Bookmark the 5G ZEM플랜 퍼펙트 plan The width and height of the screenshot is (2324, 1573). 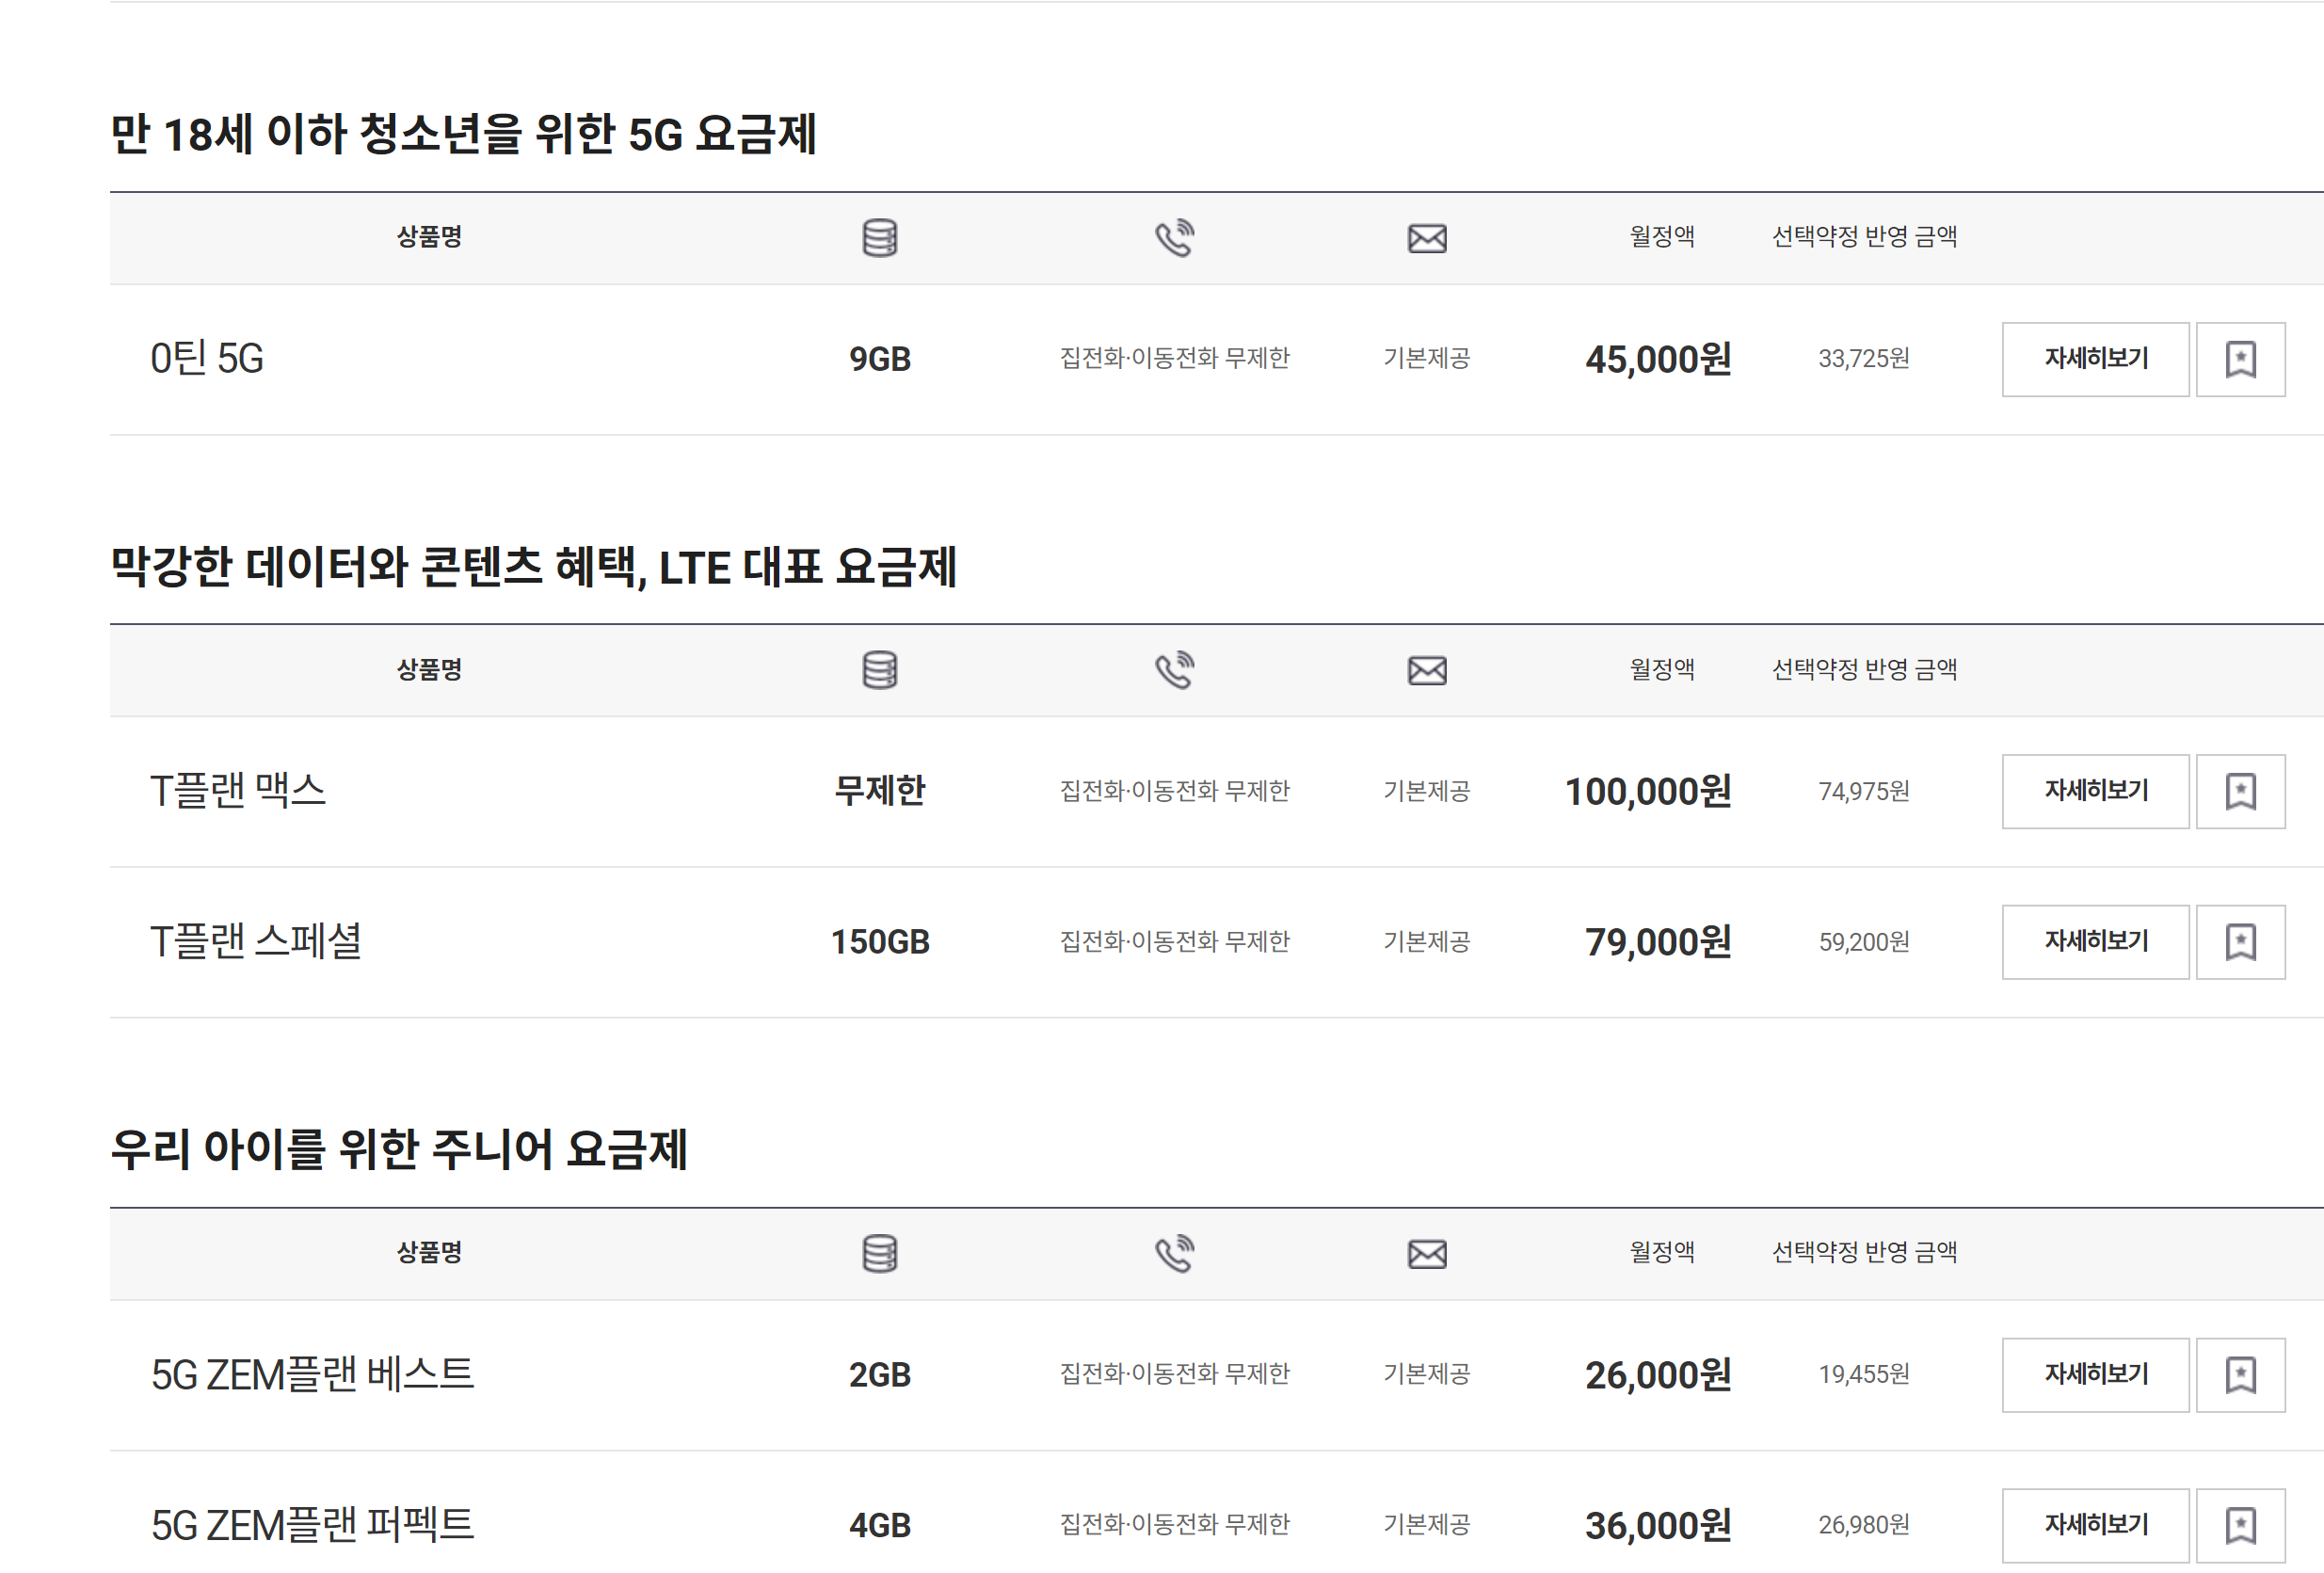coord(2242,1524)
